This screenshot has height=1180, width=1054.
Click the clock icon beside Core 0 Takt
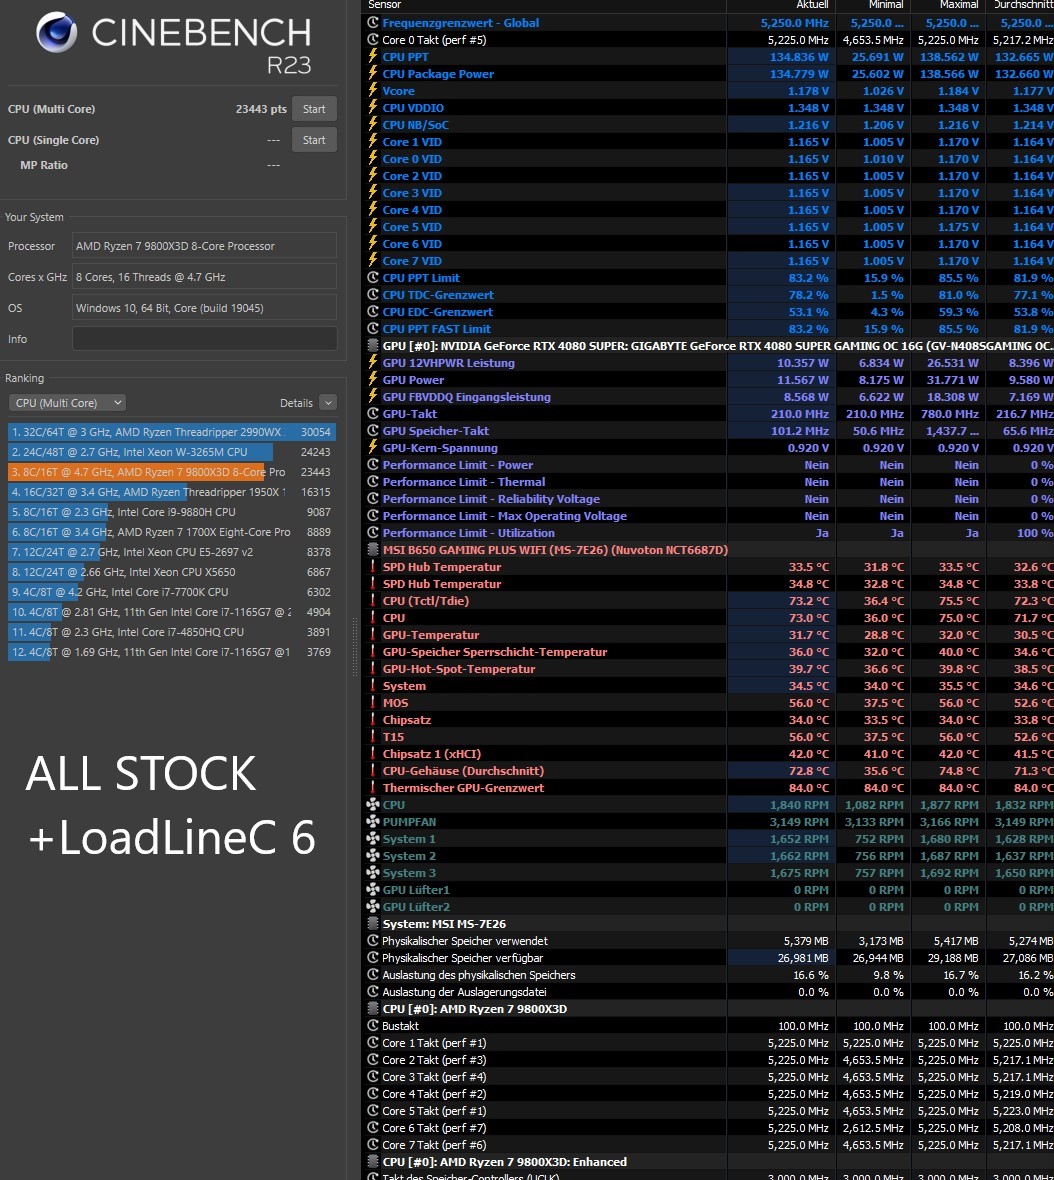click(x=373, y=39)
